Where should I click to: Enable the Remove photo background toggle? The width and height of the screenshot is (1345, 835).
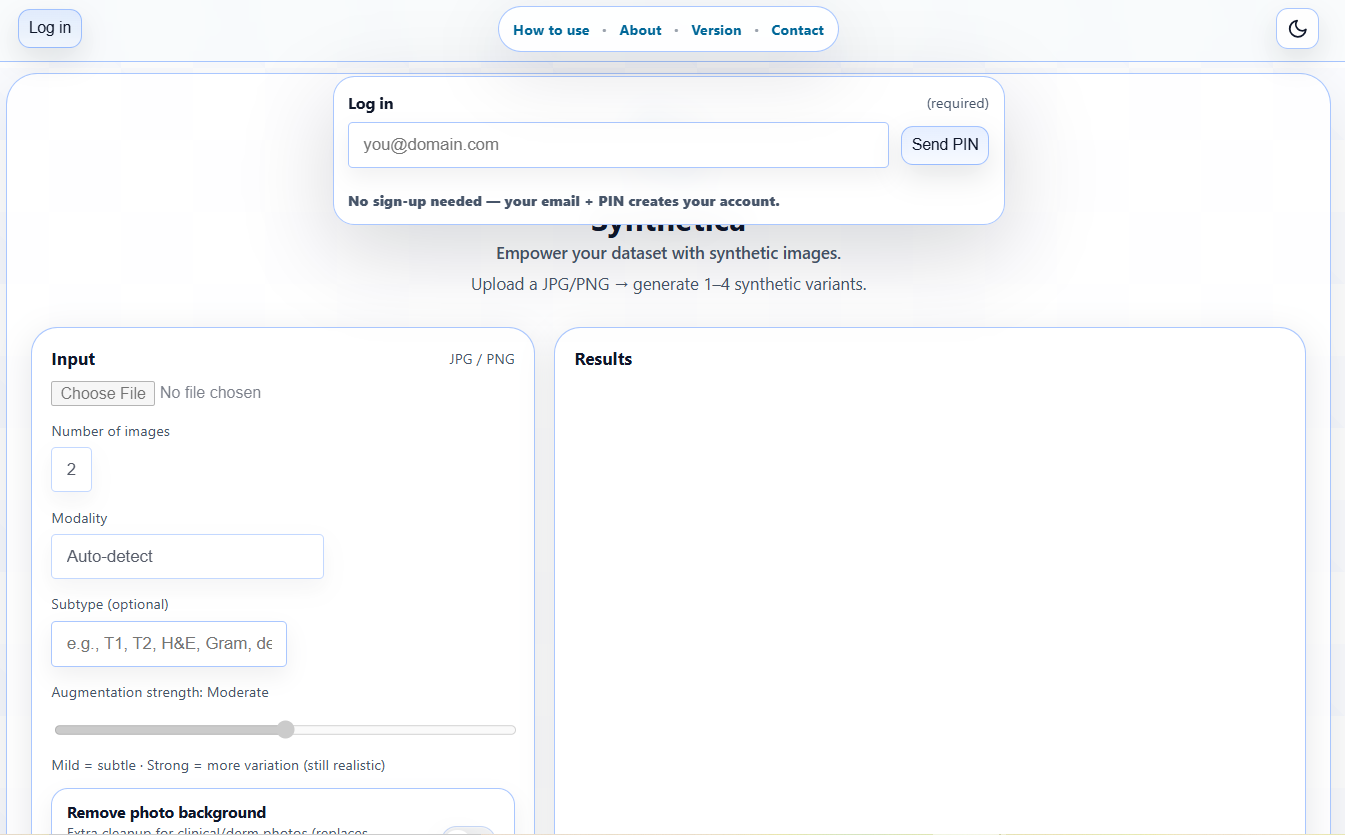pyautogui.click(x=467, y=830)
